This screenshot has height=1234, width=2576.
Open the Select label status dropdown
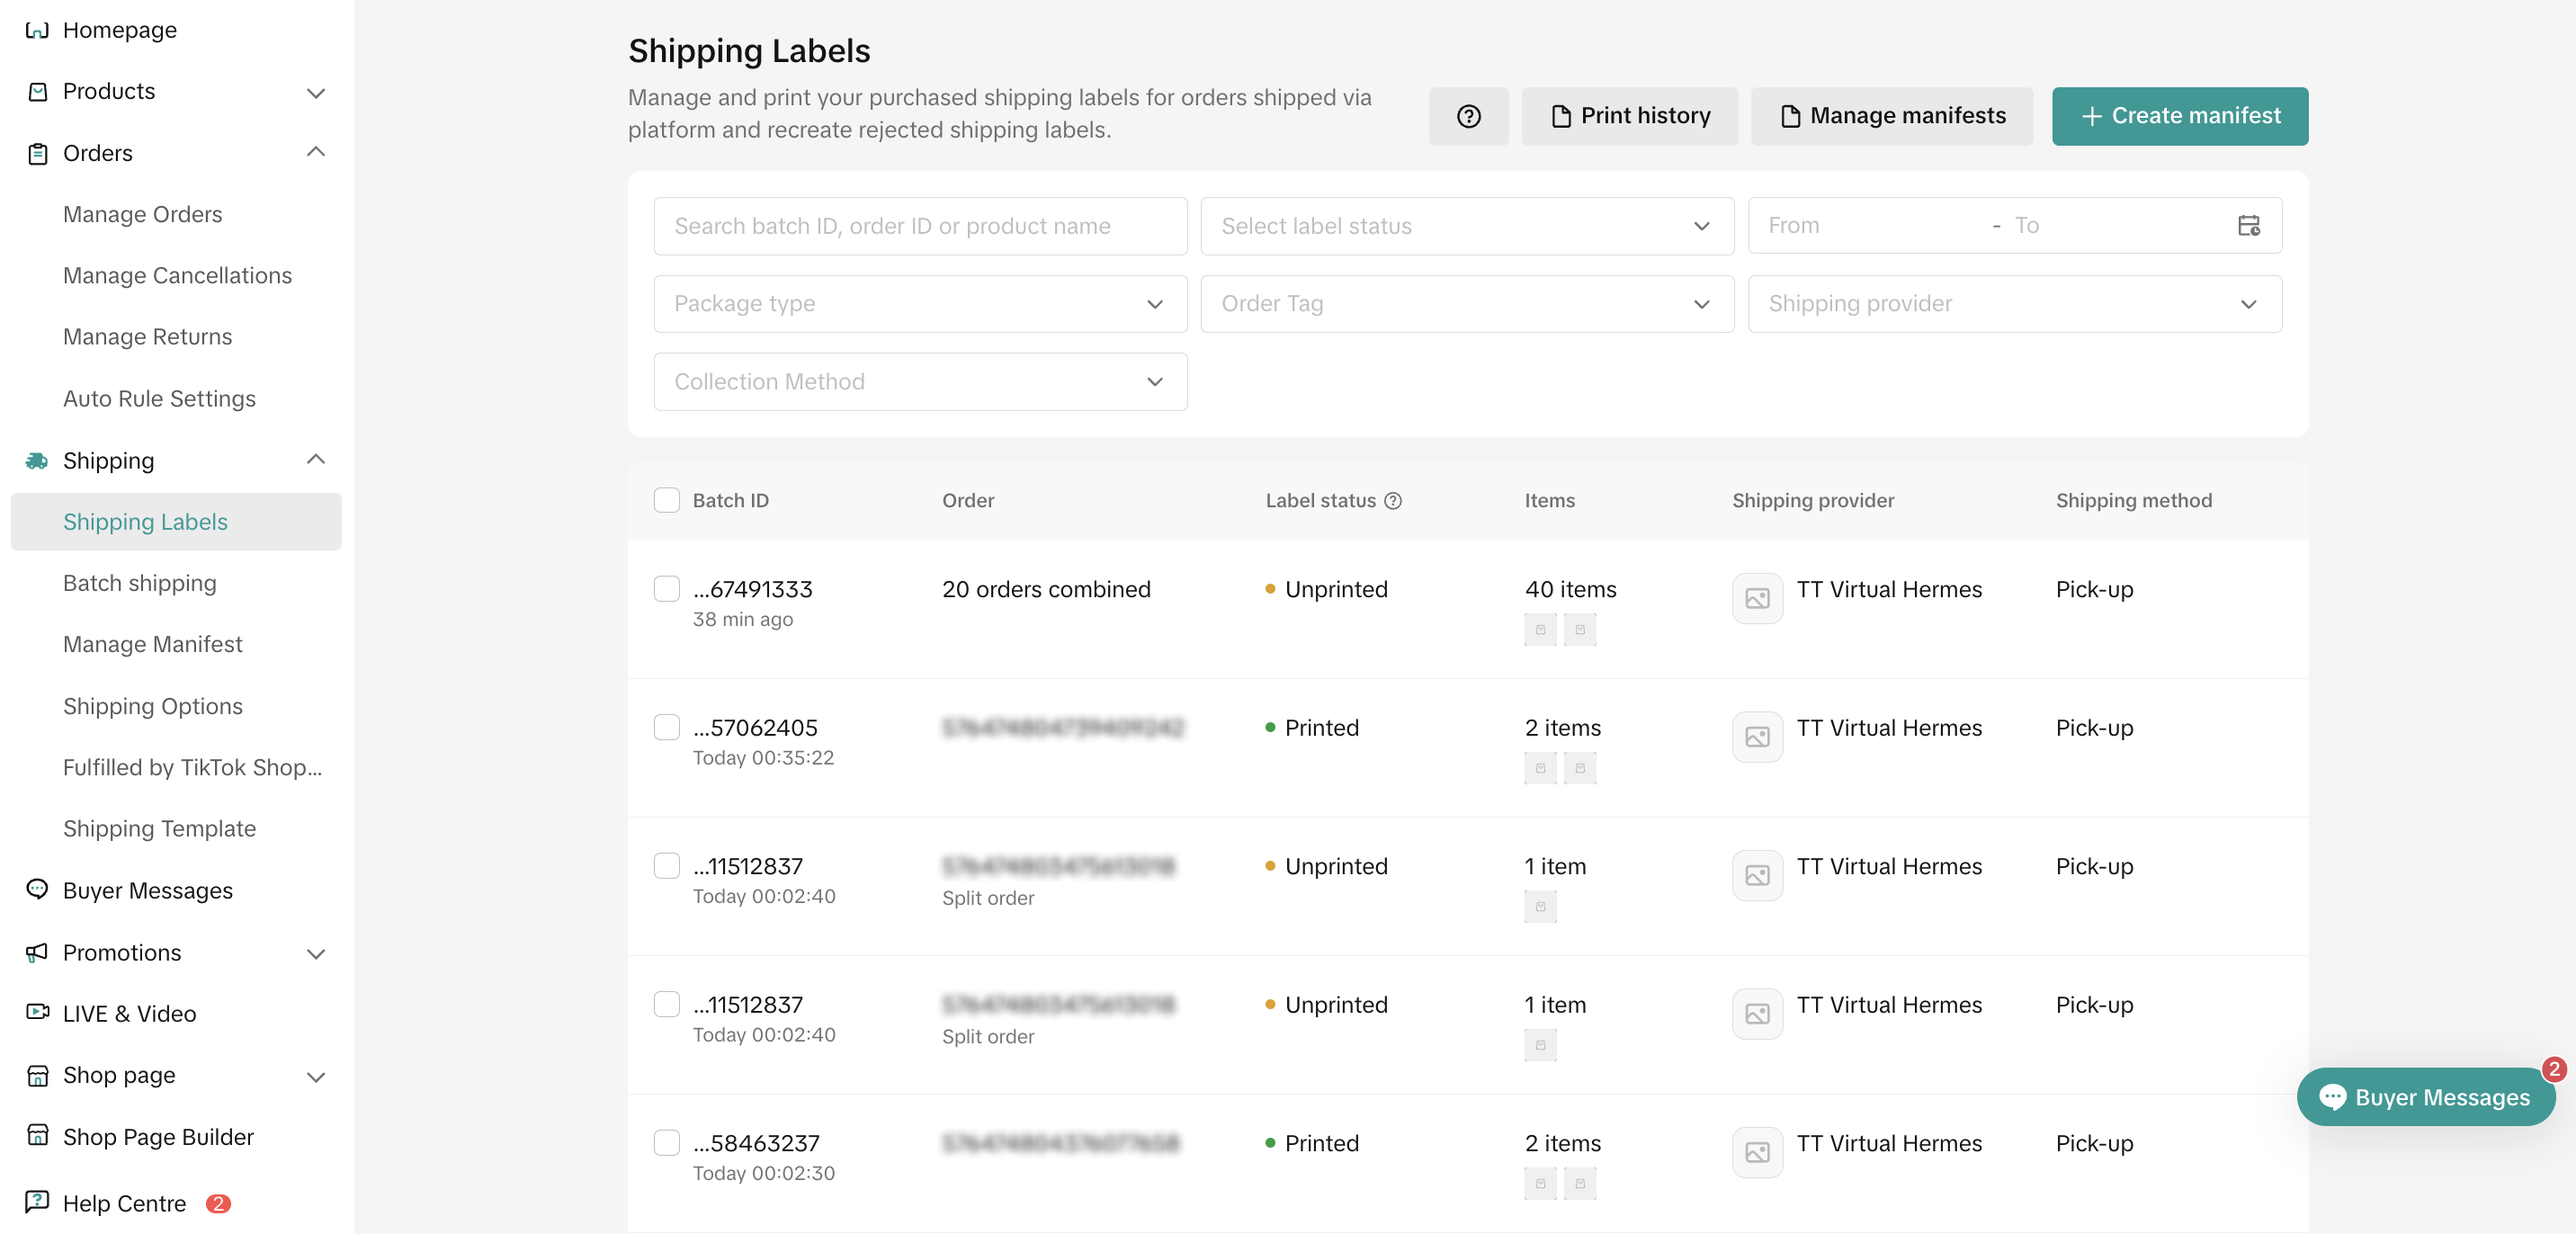(1466, 226)
